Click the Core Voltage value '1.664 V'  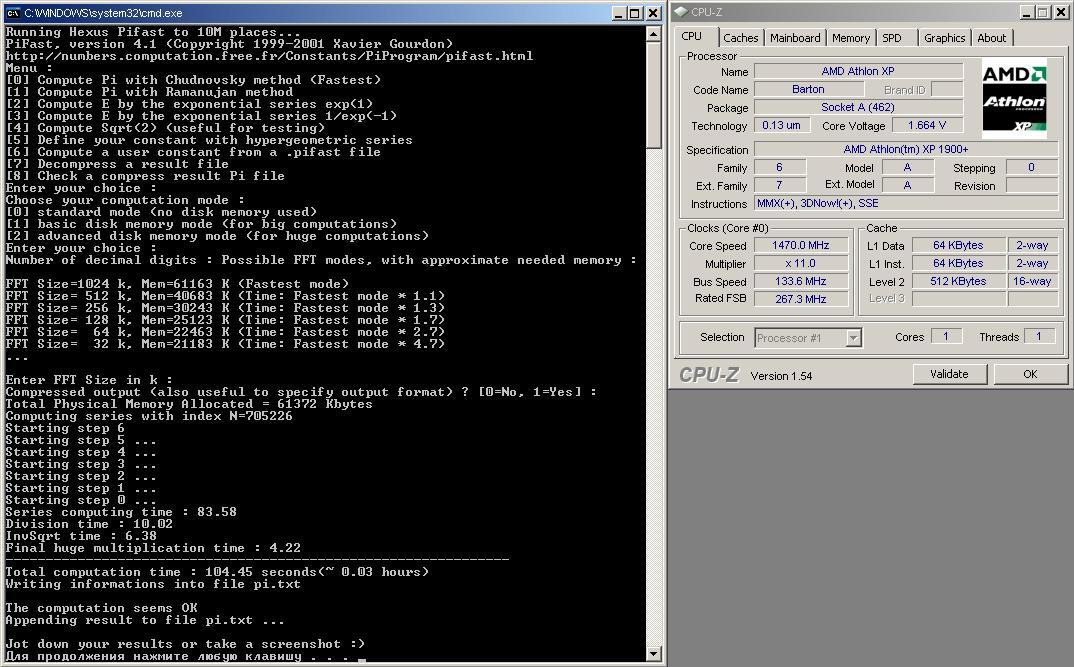pos(927,125)
